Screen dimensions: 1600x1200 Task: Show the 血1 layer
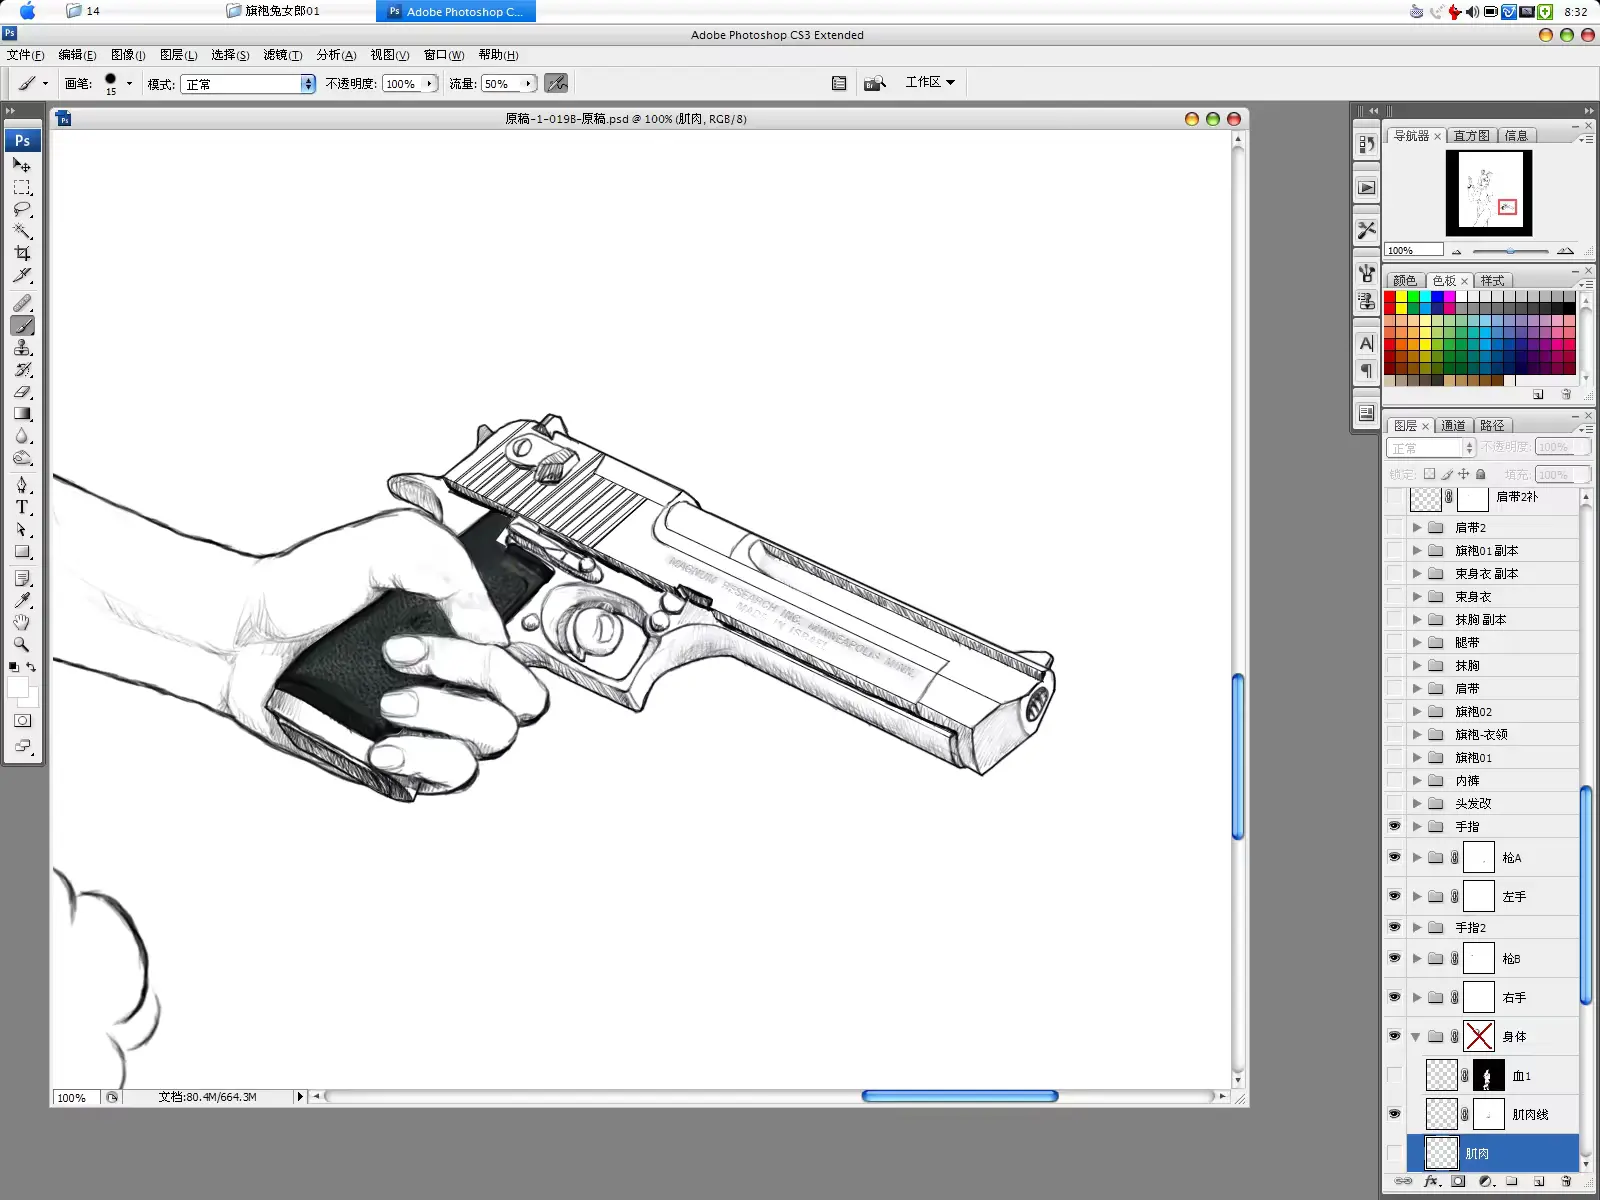[x=1395, y=1075]
